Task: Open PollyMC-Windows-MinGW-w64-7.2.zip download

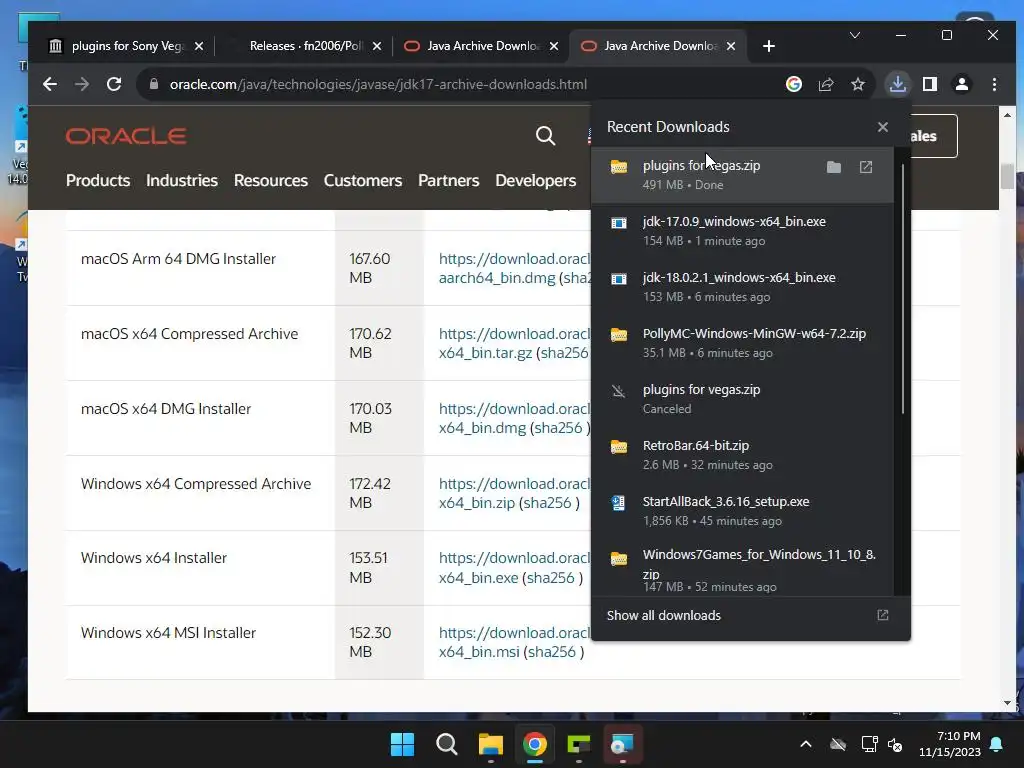Action: pos(742,343)
